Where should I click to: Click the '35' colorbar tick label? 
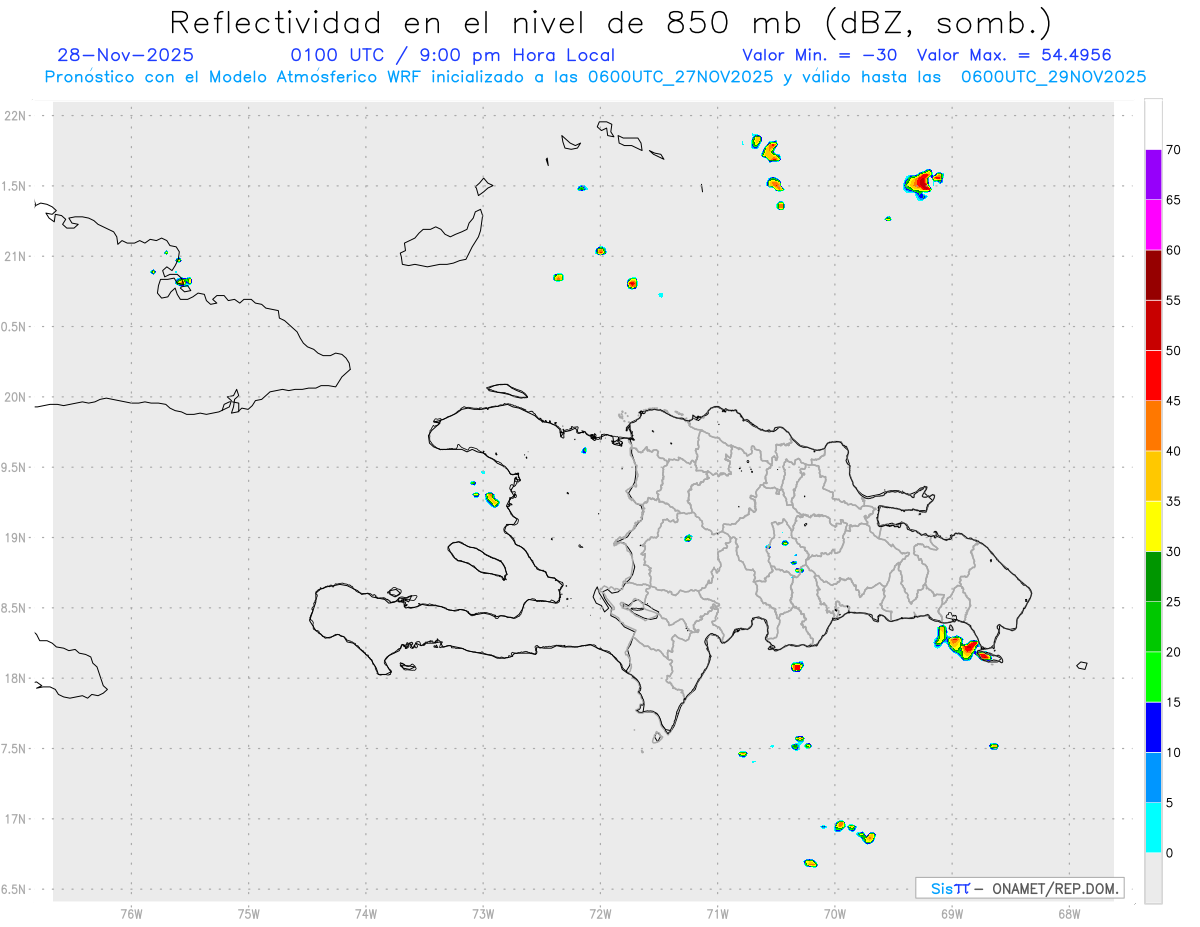click(x=1173, y=501)
